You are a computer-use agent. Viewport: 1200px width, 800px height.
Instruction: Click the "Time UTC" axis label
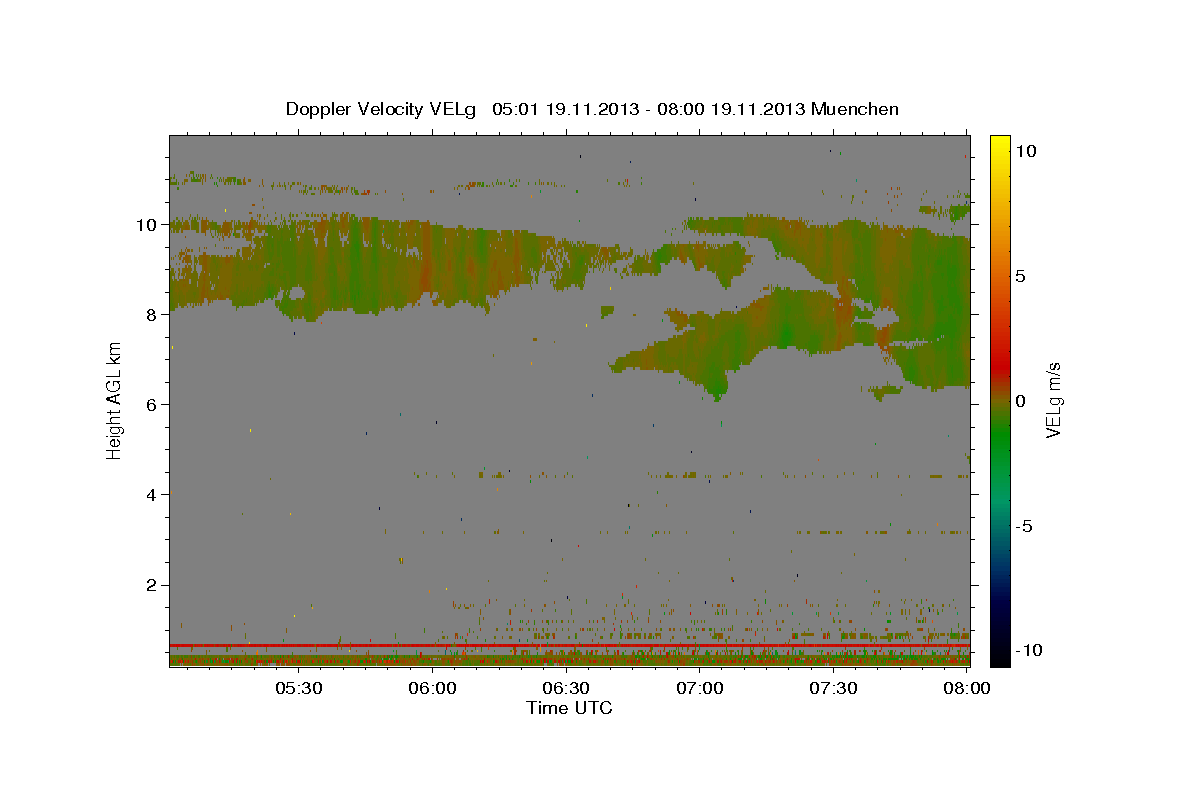(569, 708)
